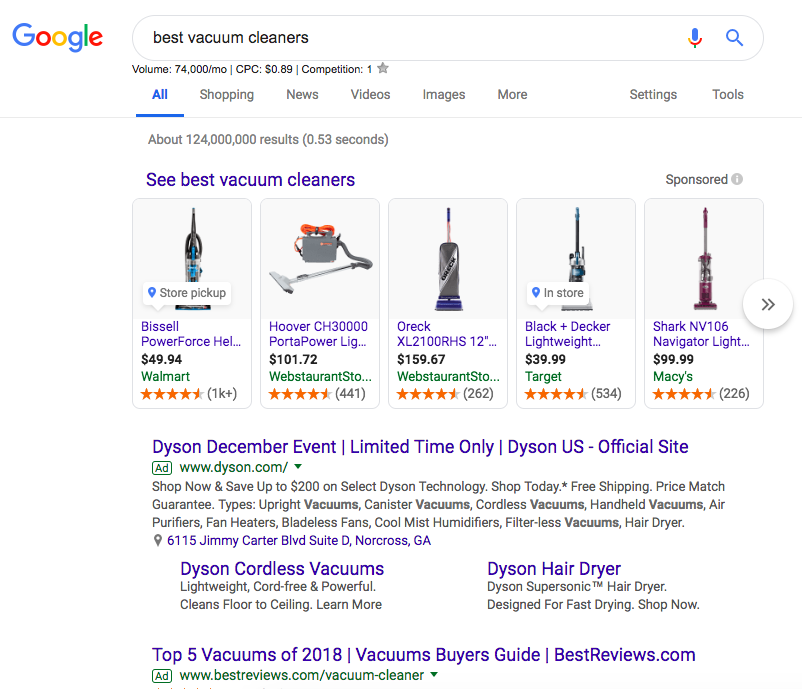Open Shark NV106 Navigator product link
This screenshot has height=689, width=802.
tap(701, 334)
